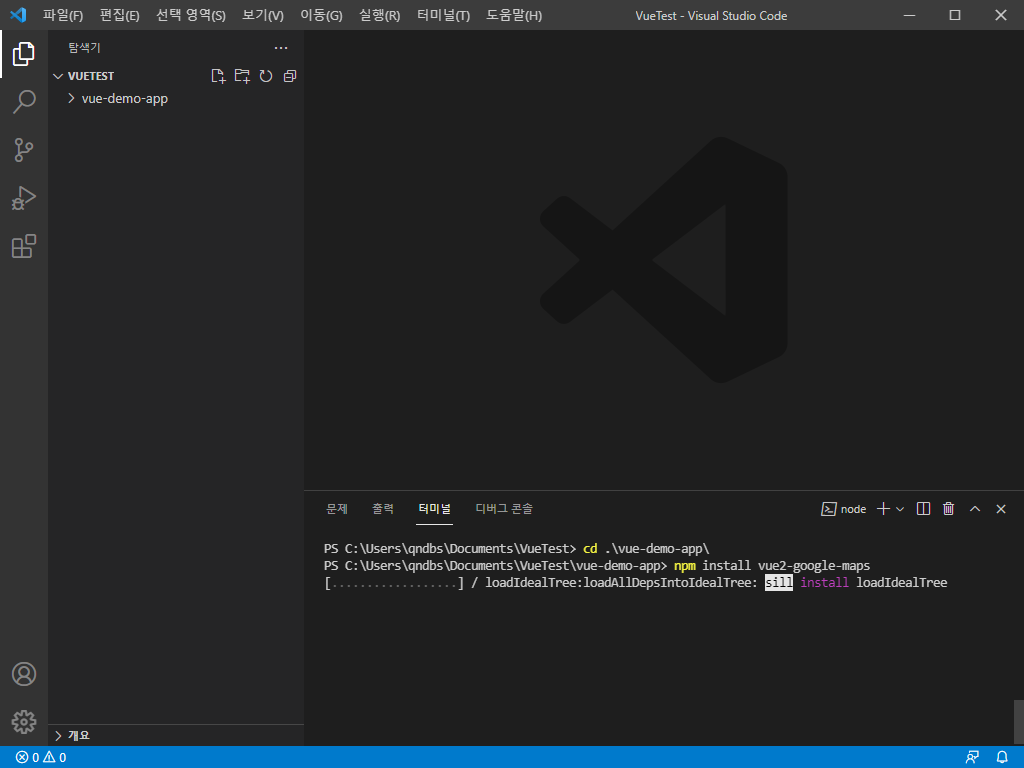Click the 'cd .\vue-demo-app\' command text
This screenshot has width=1024, height=768.
click(x=646, y=549)
